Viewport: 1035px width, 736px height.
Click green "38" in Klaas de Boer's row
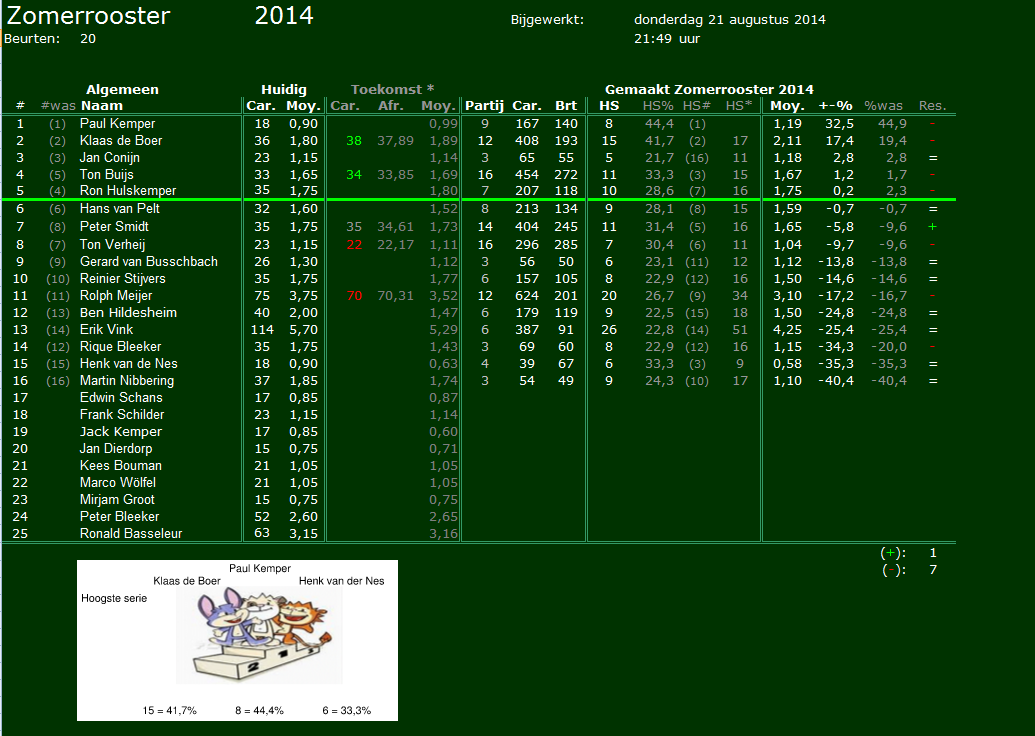point(354,141)
